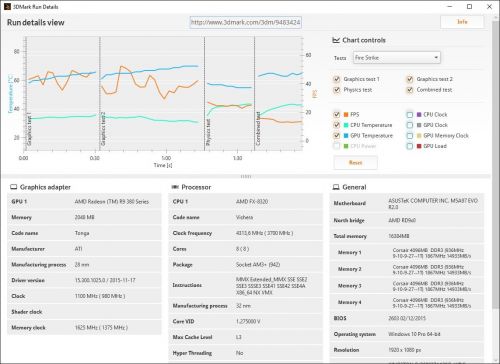The width and height of the screenshot is (500, 364).
Task: Click the Graphics test 2 chart marker
Action: (103, 129)
